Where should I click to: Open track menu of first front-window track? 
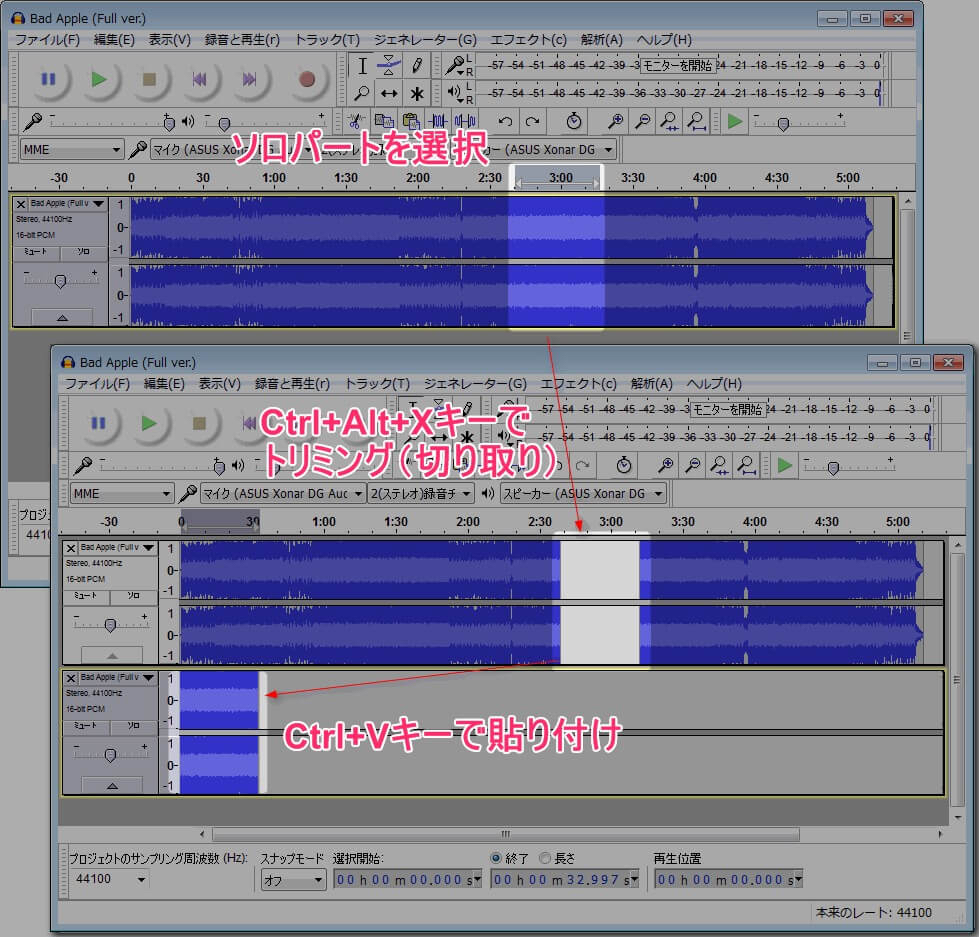point(118,547)
